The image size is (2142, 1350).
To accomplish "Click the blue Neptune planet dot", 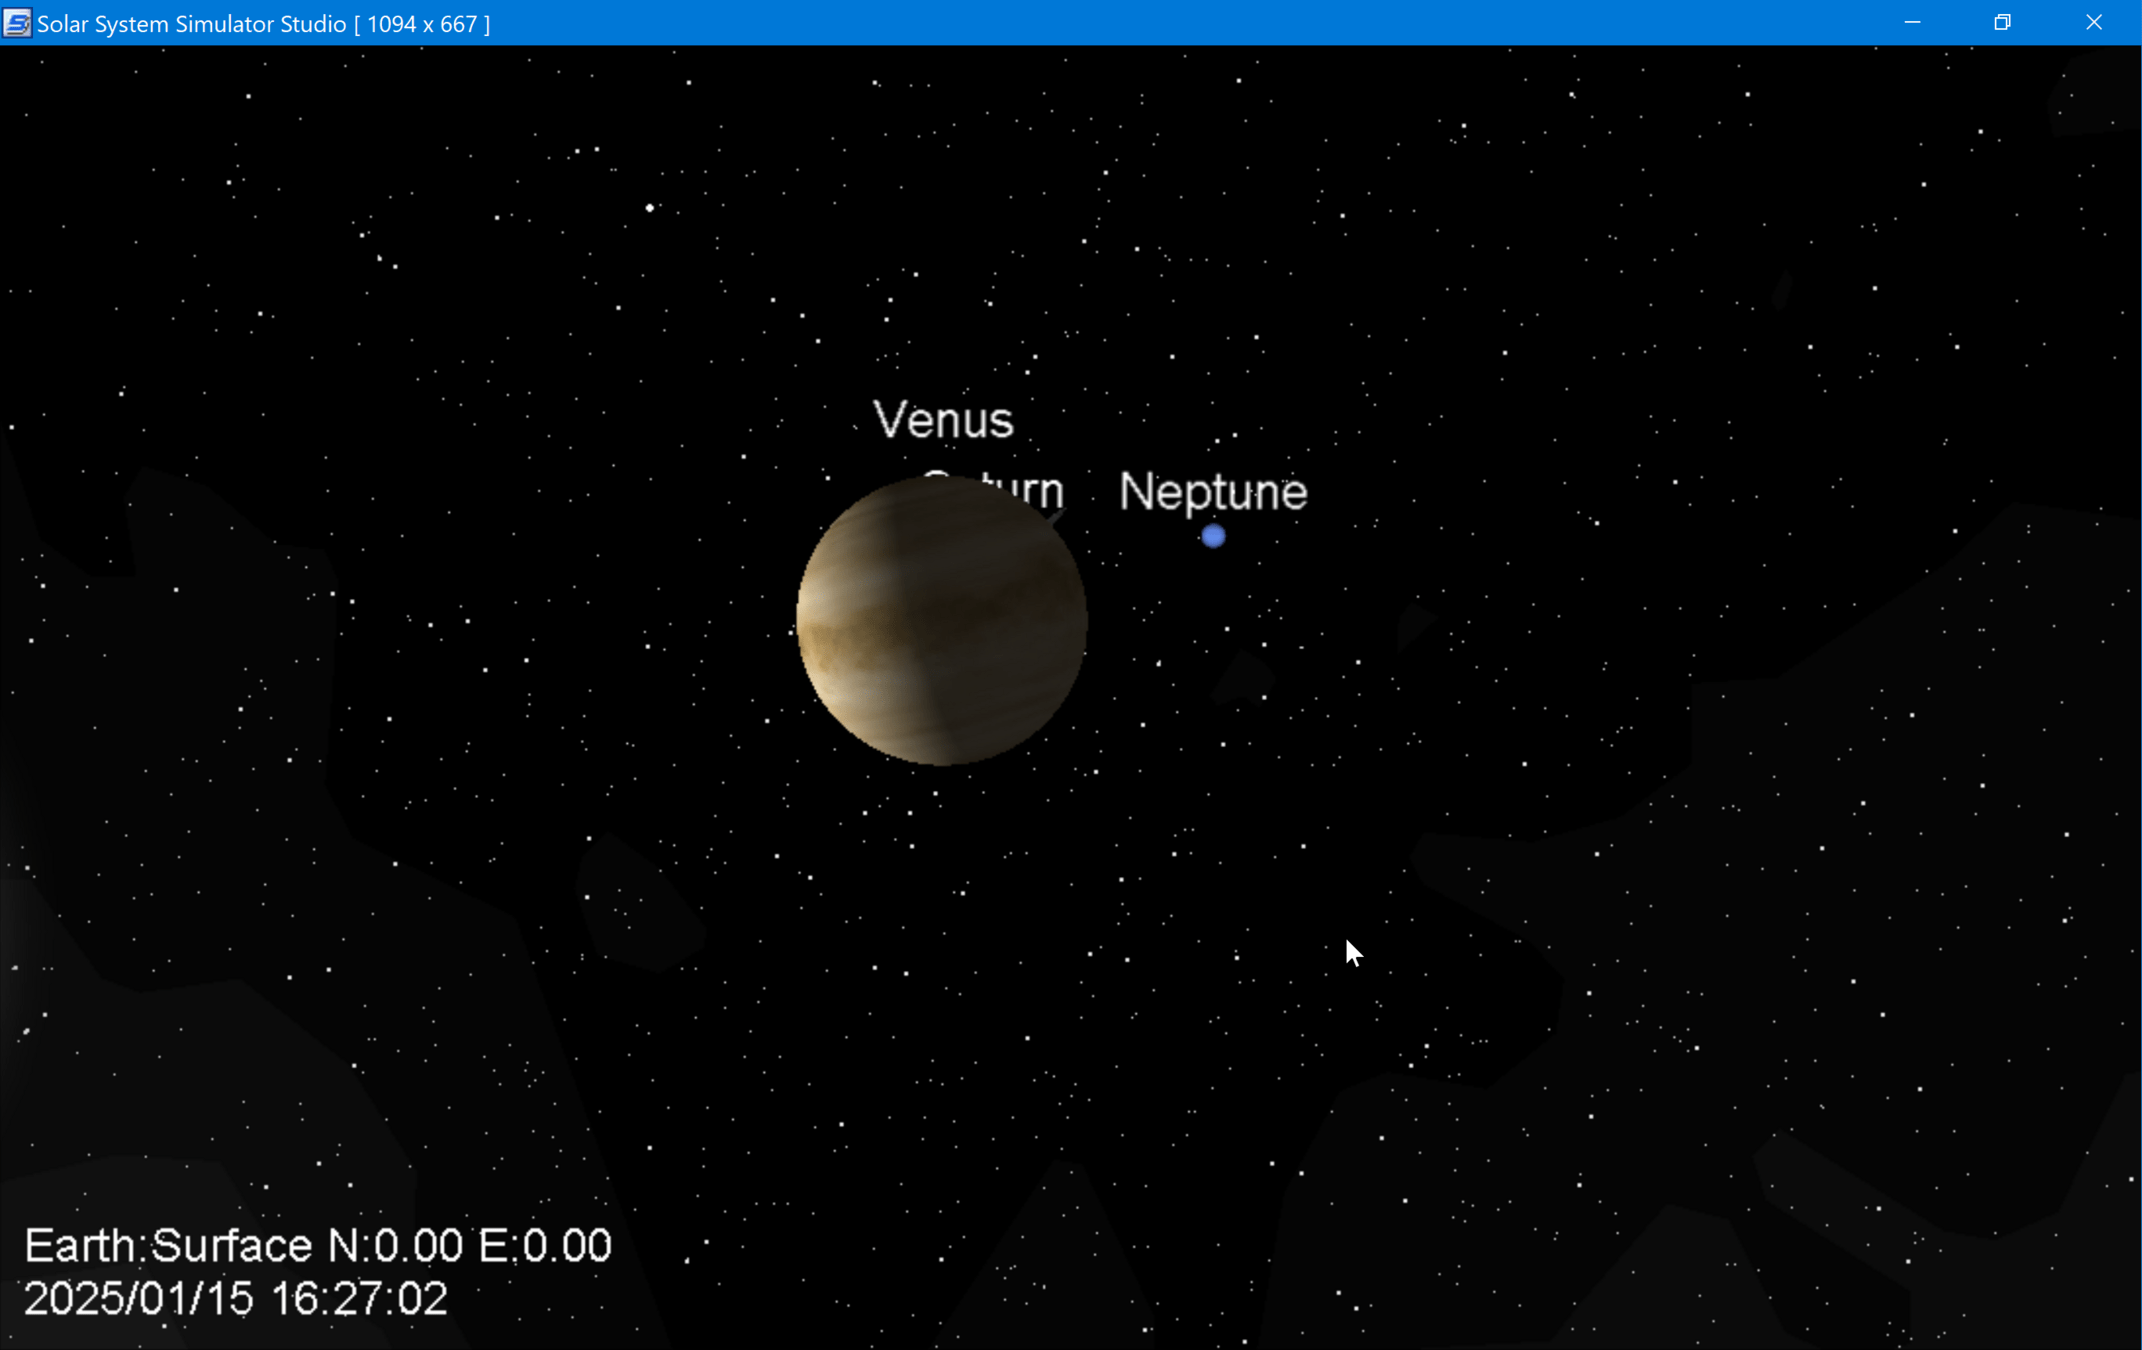I will [1213, 537].
